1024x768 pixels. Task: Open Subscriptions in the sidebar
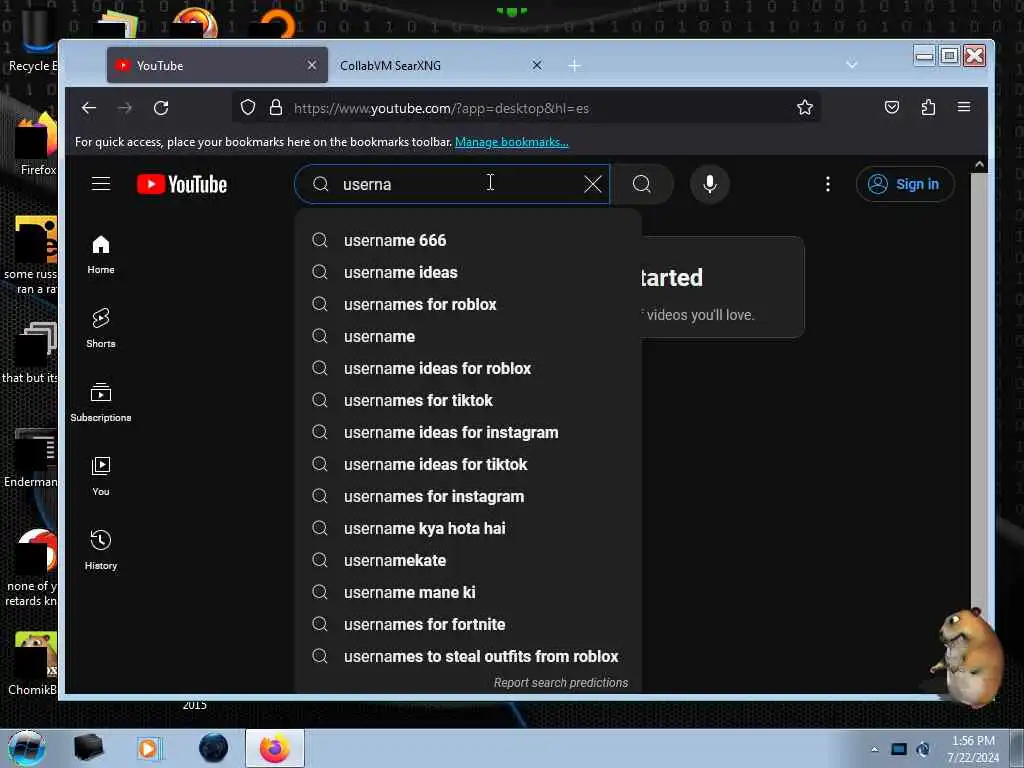101,402
